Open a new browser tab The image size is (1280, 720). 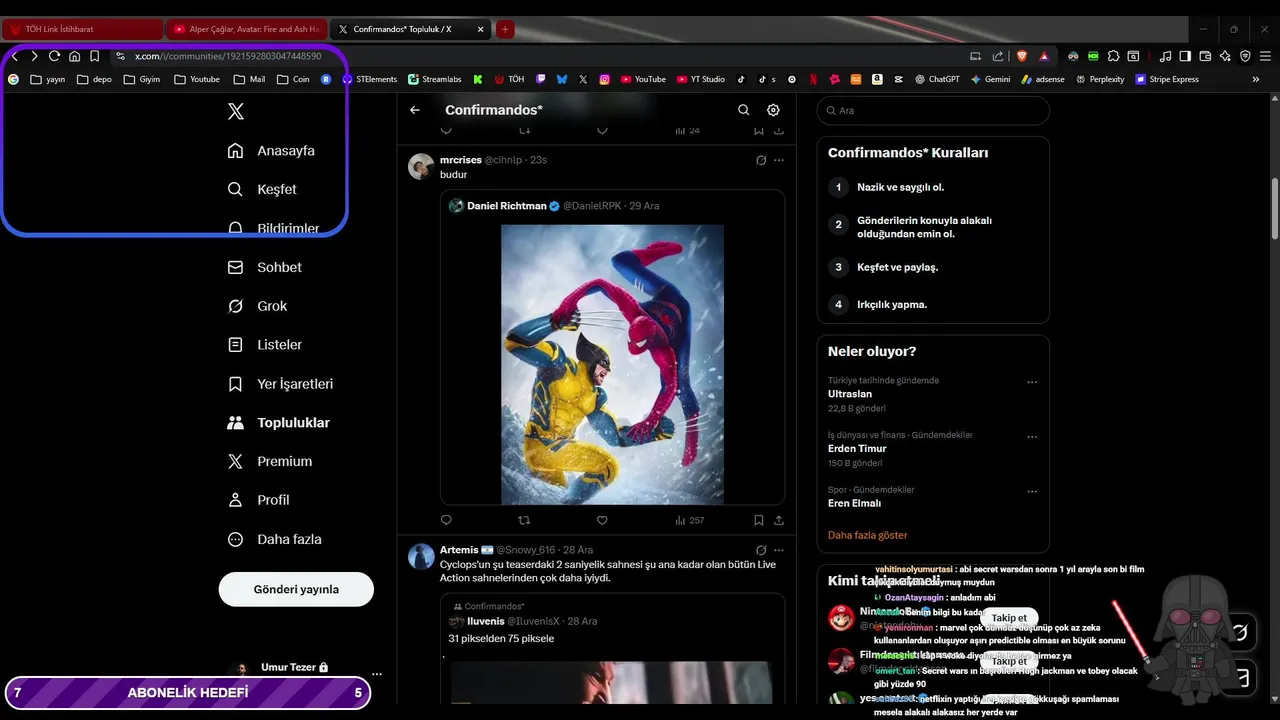[x=505, y=29]
